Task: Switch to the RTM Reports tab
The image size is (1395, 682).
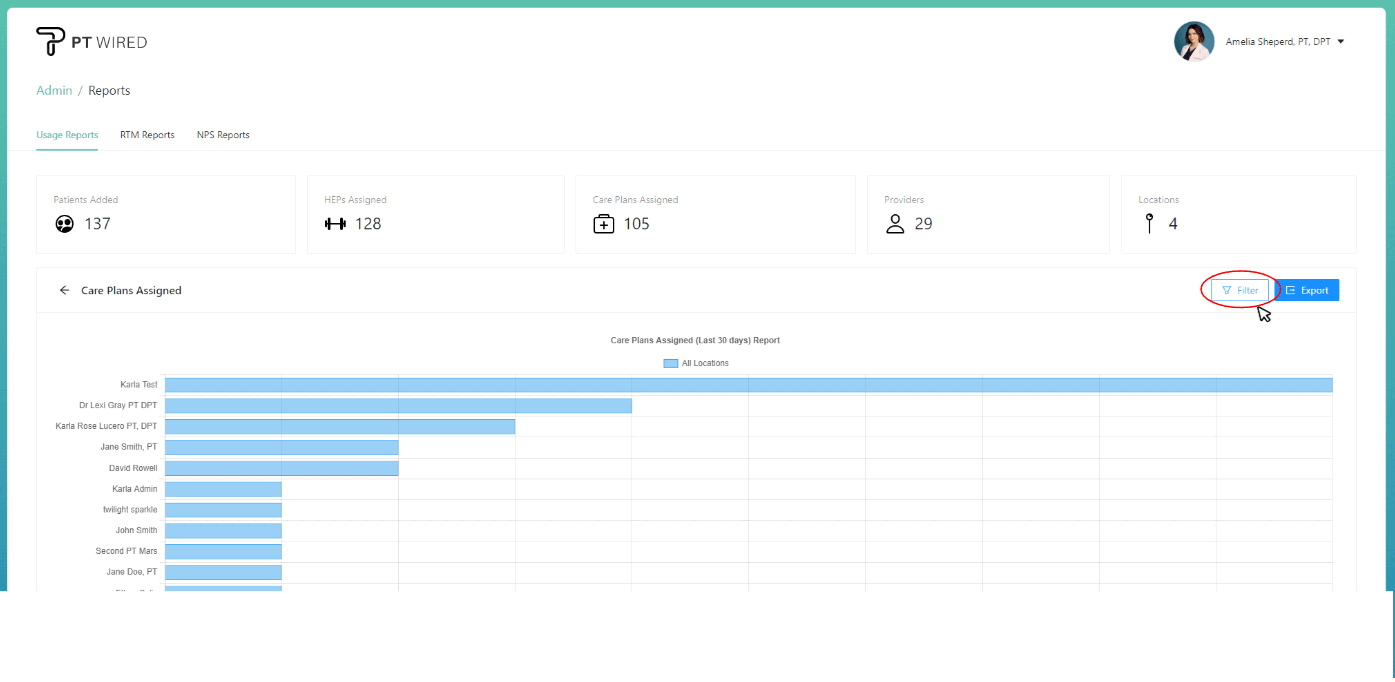Action: pyautogui.click(x=147, y=135)
